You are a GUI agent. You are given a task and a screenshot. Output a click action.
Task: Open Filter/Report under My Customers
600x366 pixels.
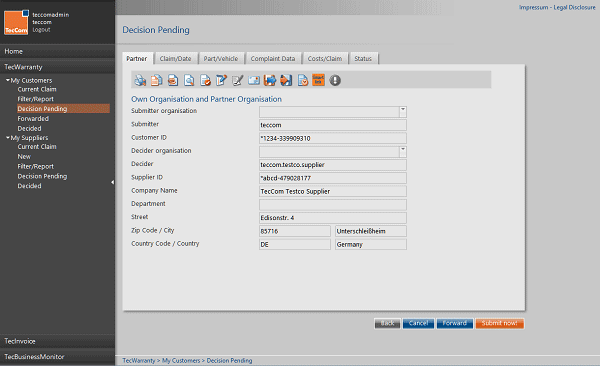point(36,99)
